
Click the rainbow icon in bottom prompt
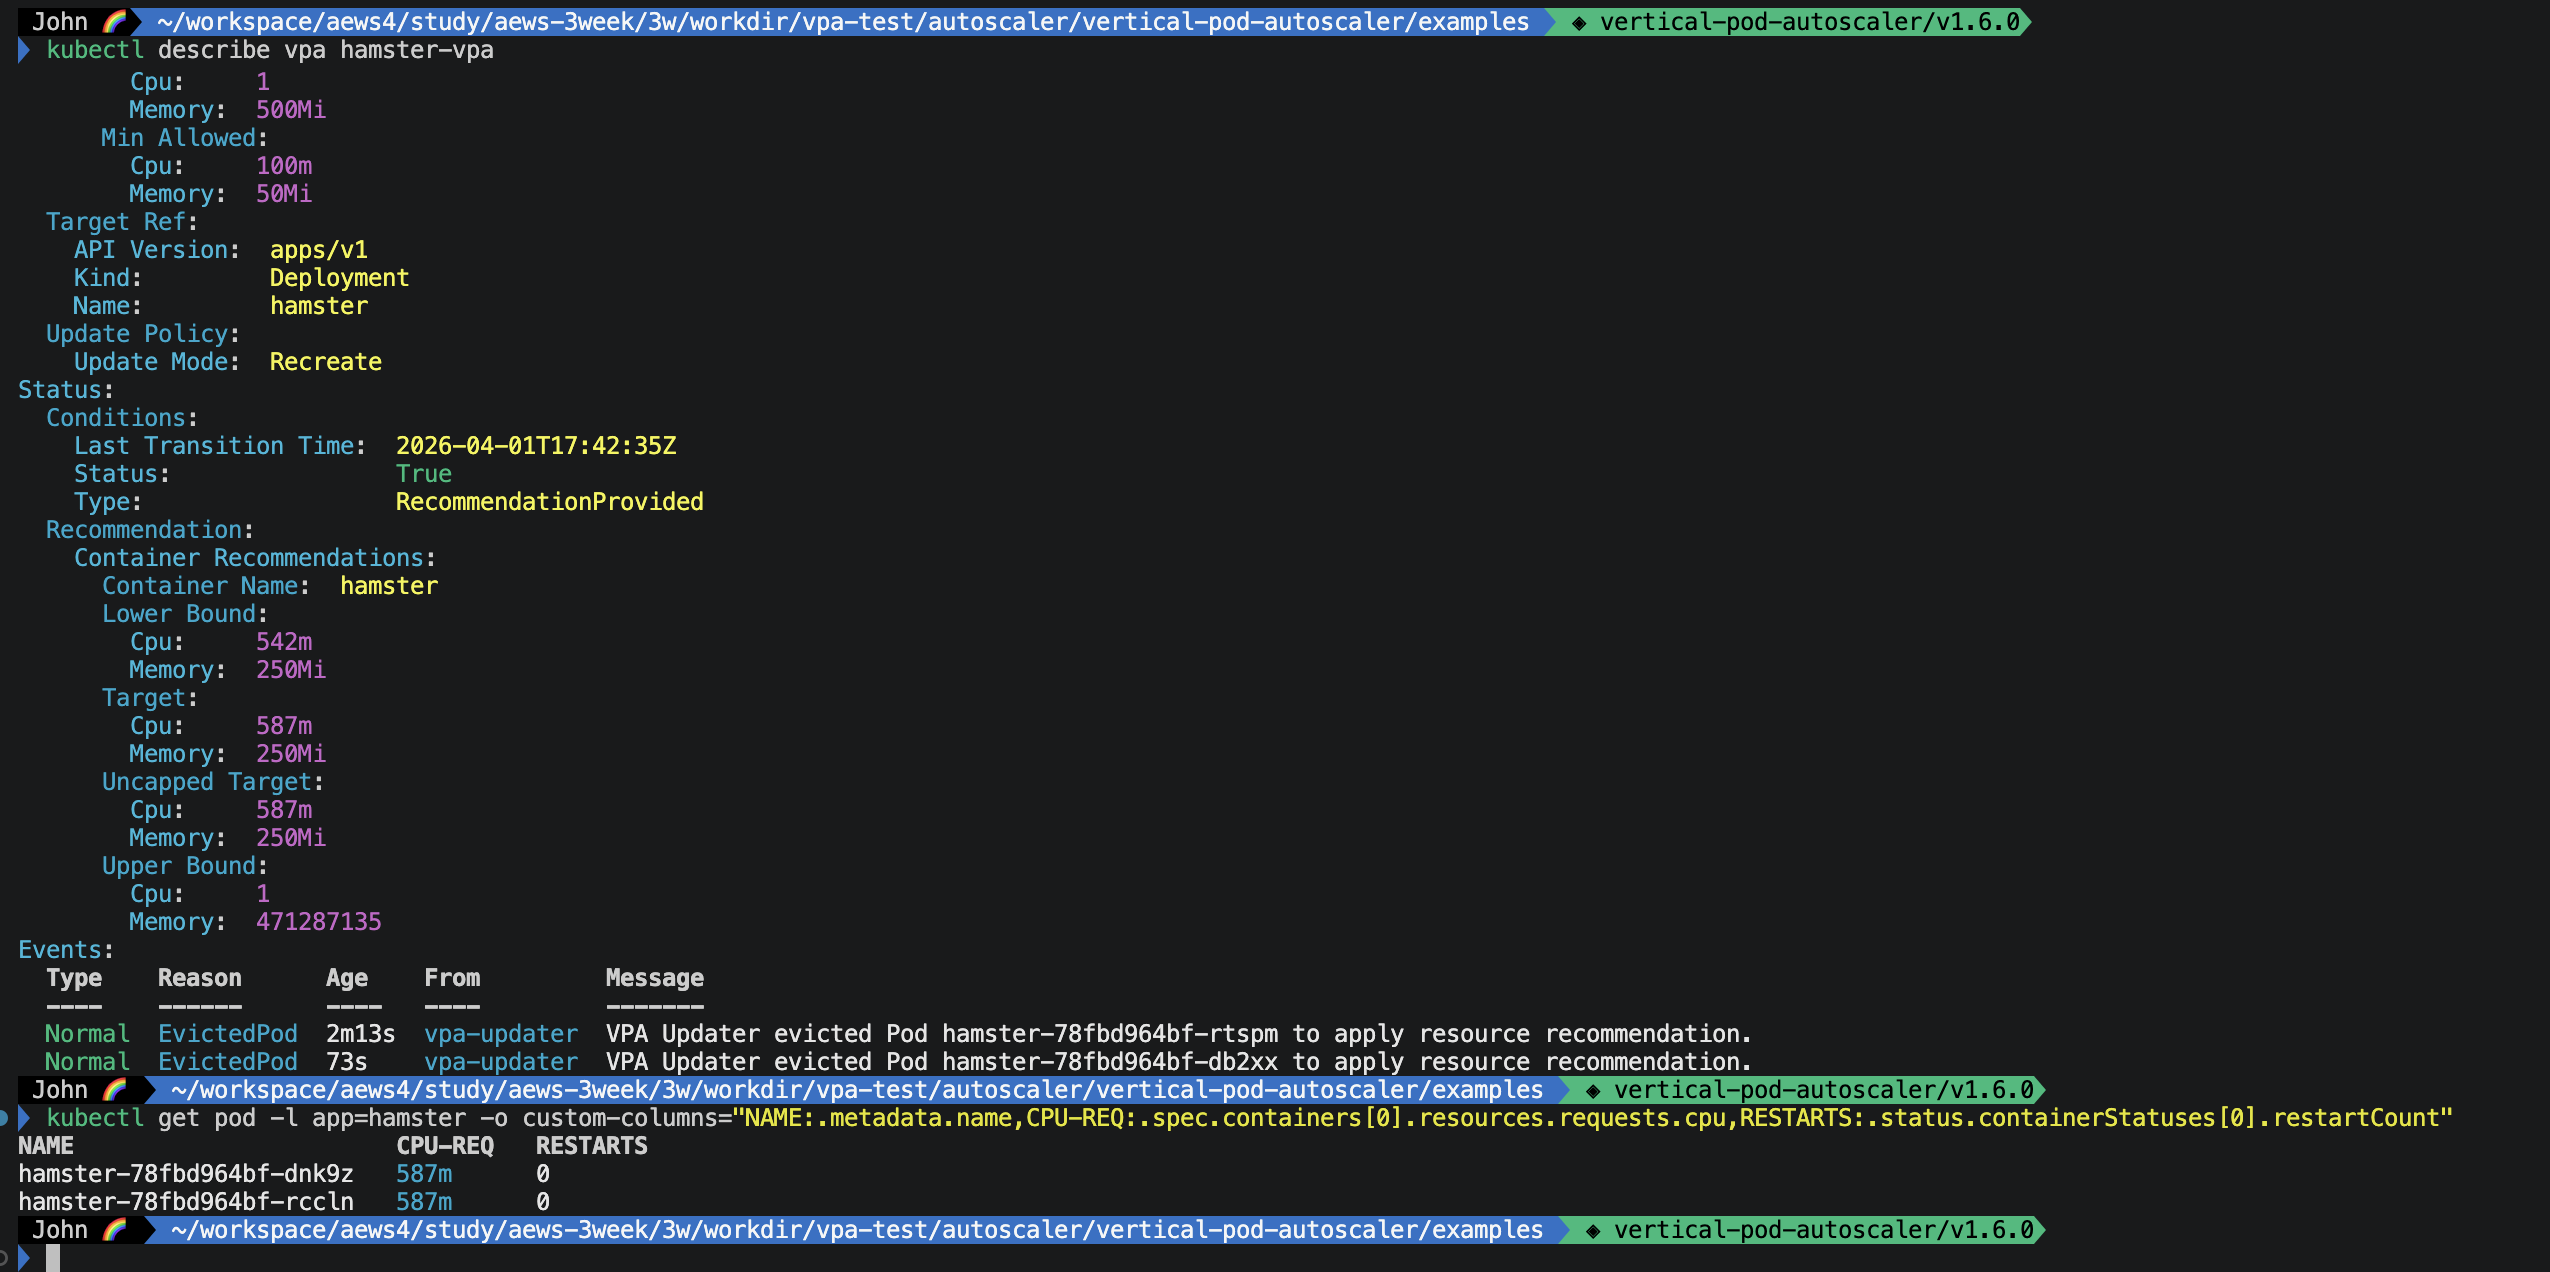[x=114, y=1229]
